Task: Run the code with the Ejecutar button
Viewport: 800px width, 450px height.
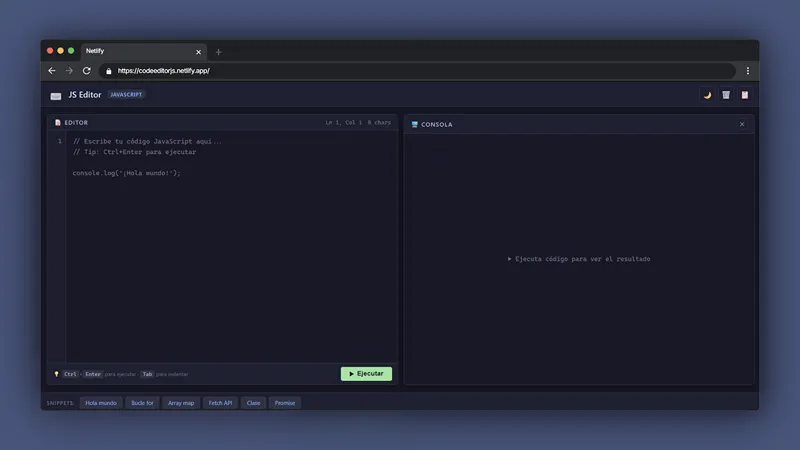Action: (366, 374)
